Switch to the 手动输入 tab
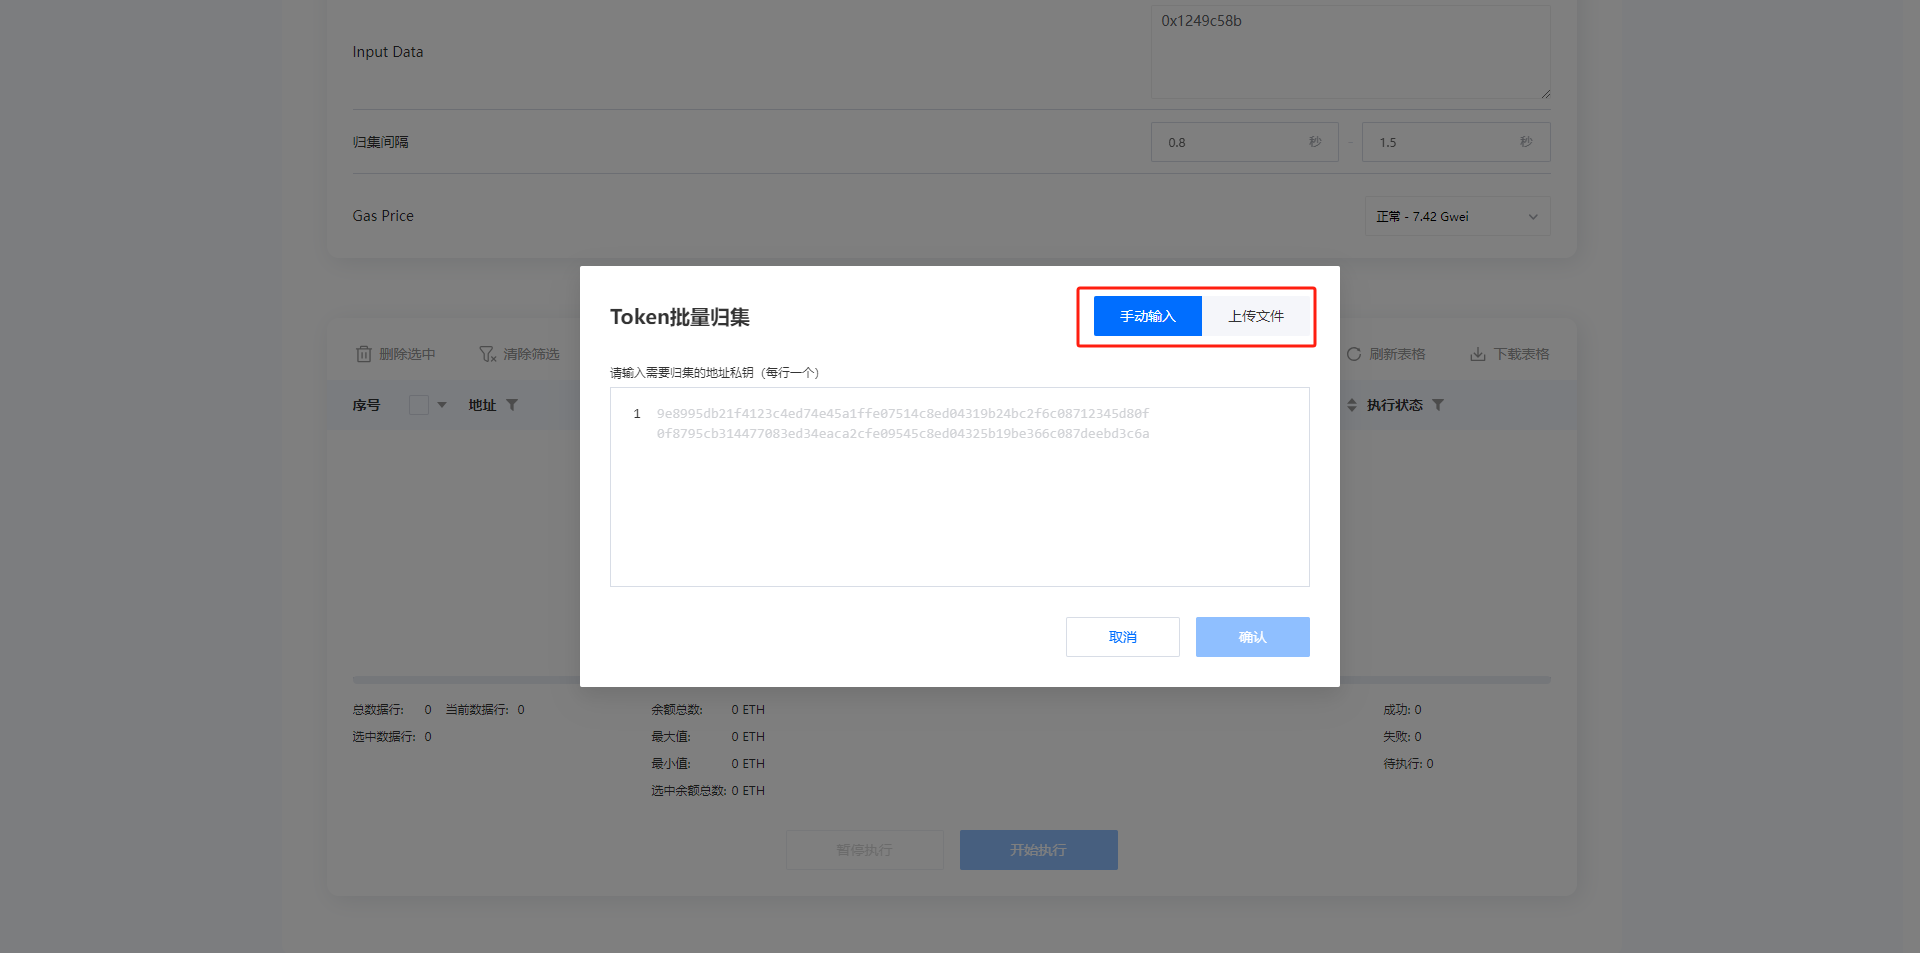The height and width of the screenshot is (953, 1920). coord(1147,316)
